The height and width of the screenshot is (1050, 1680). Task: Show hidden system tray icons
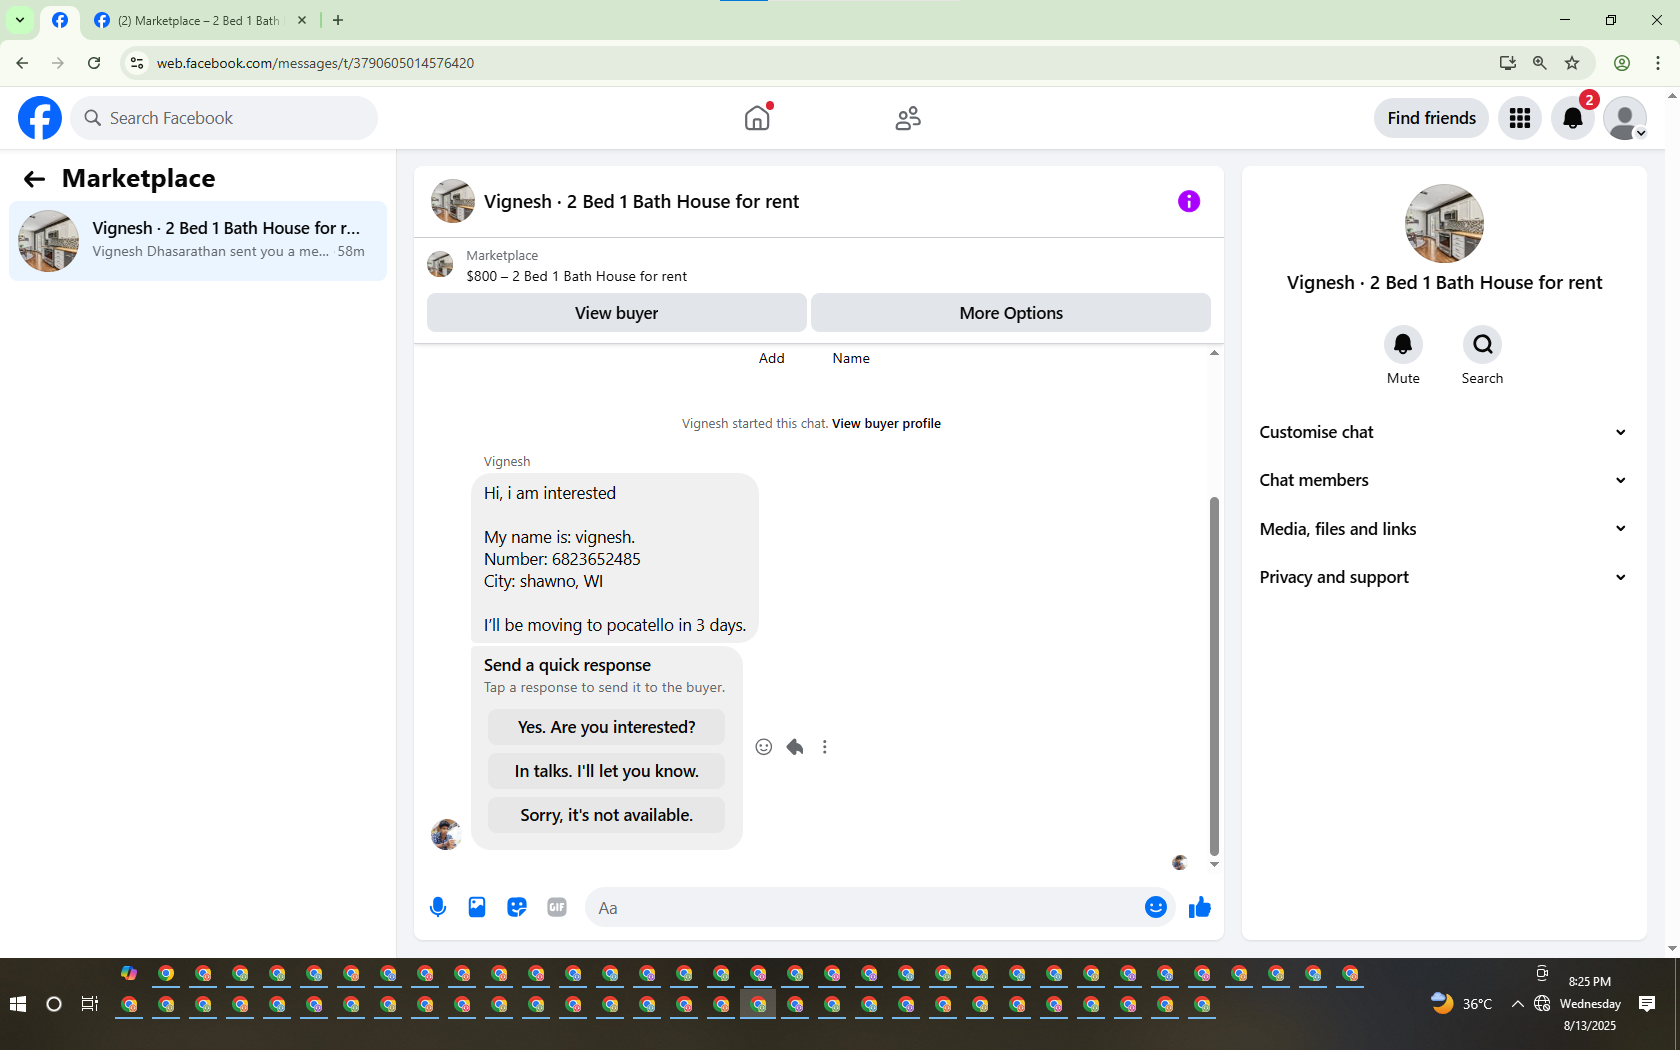point(1517,1004)
